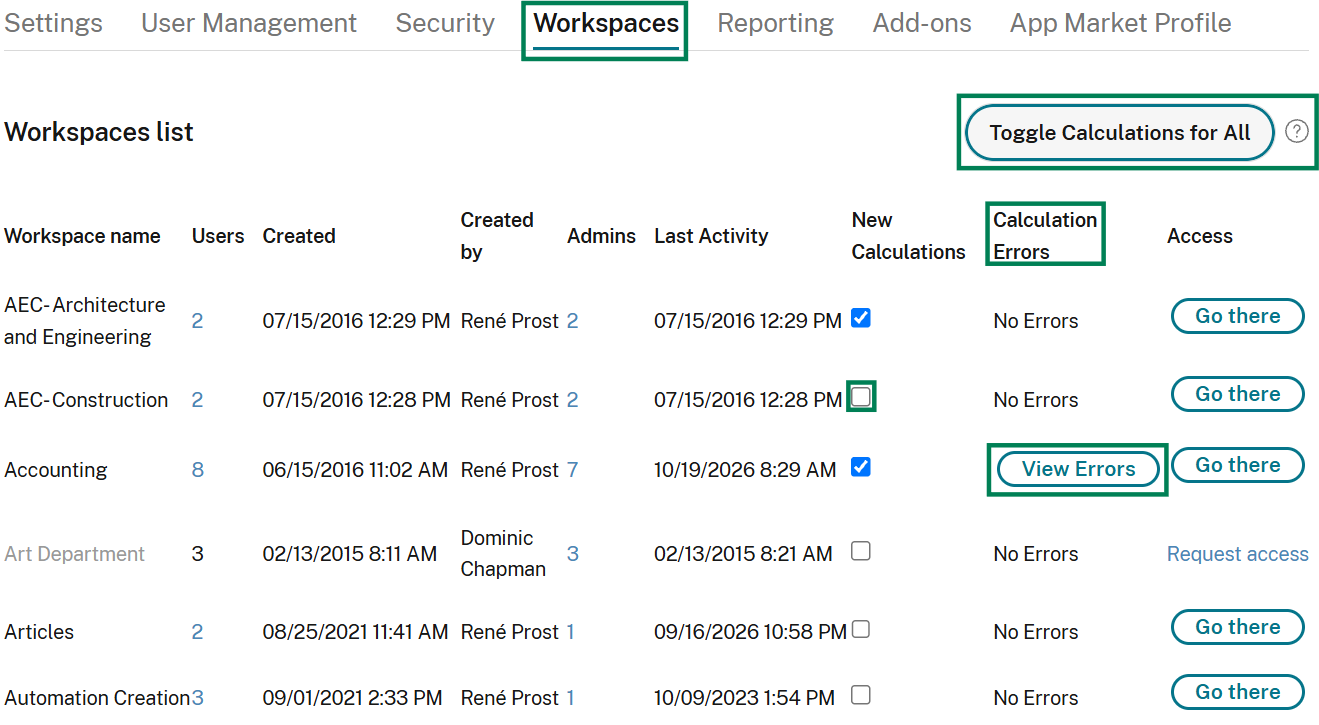Request access to Art Department workspace

(x=1238, y=554)
